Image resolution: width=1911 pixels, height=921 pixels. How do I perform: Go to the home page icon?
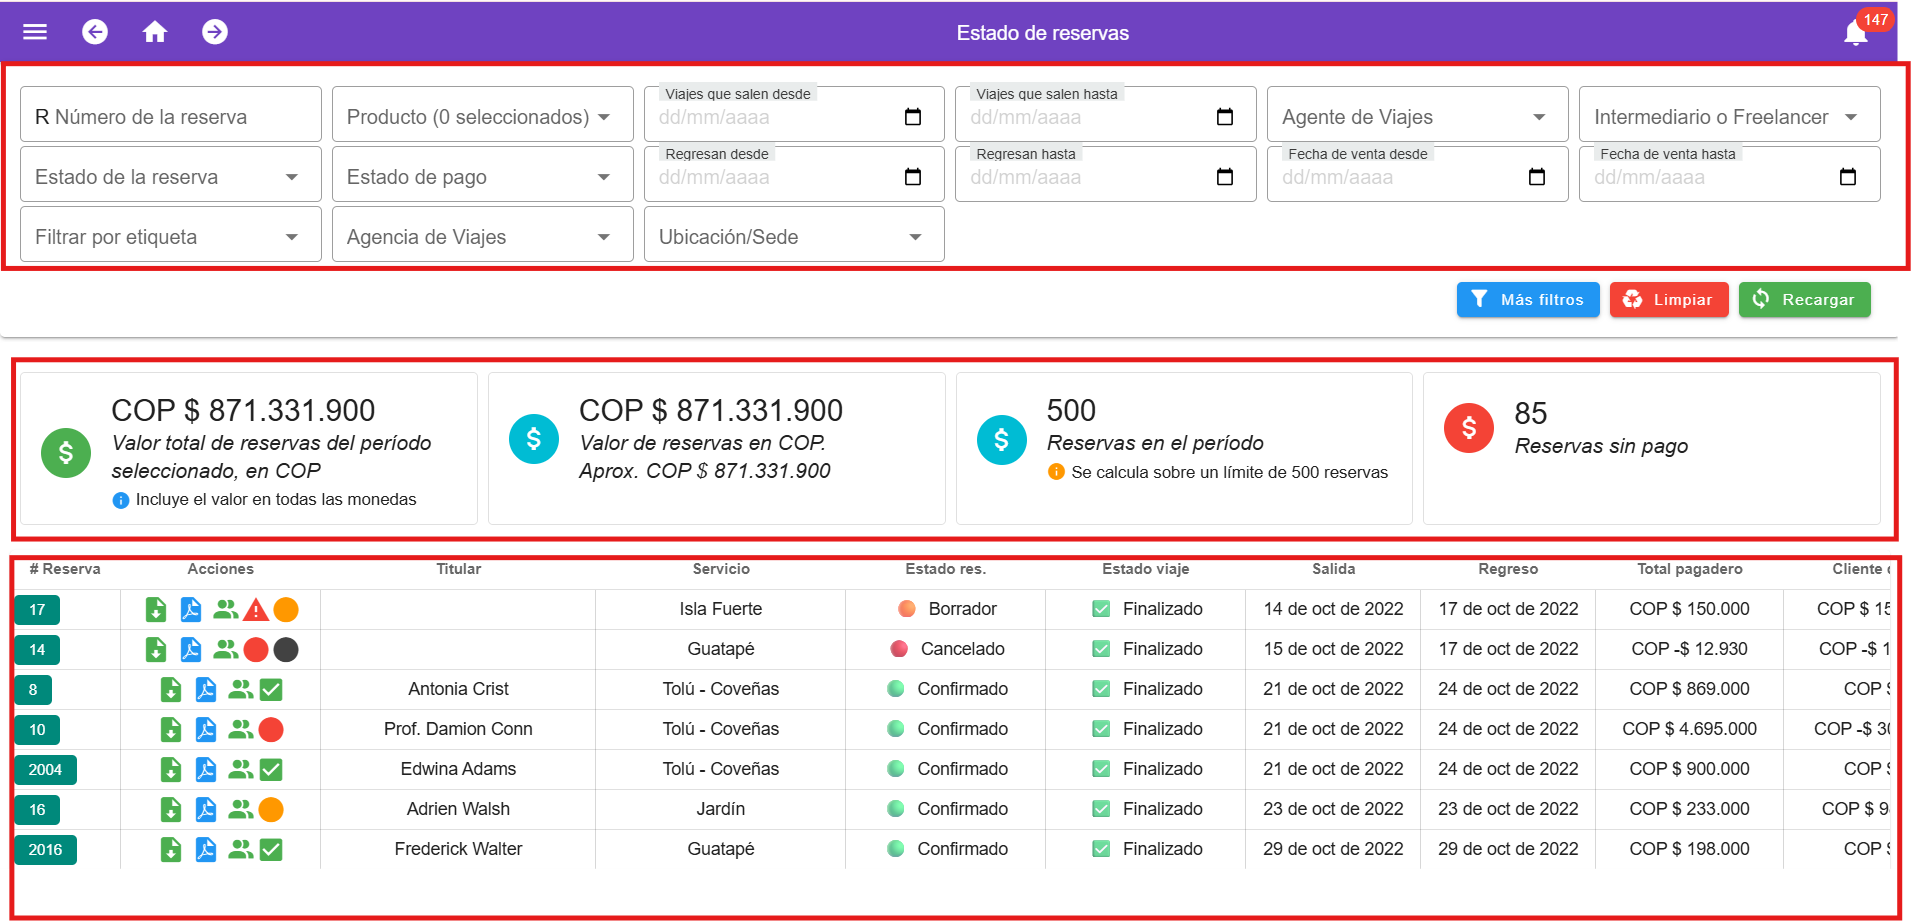coord(154,32)
